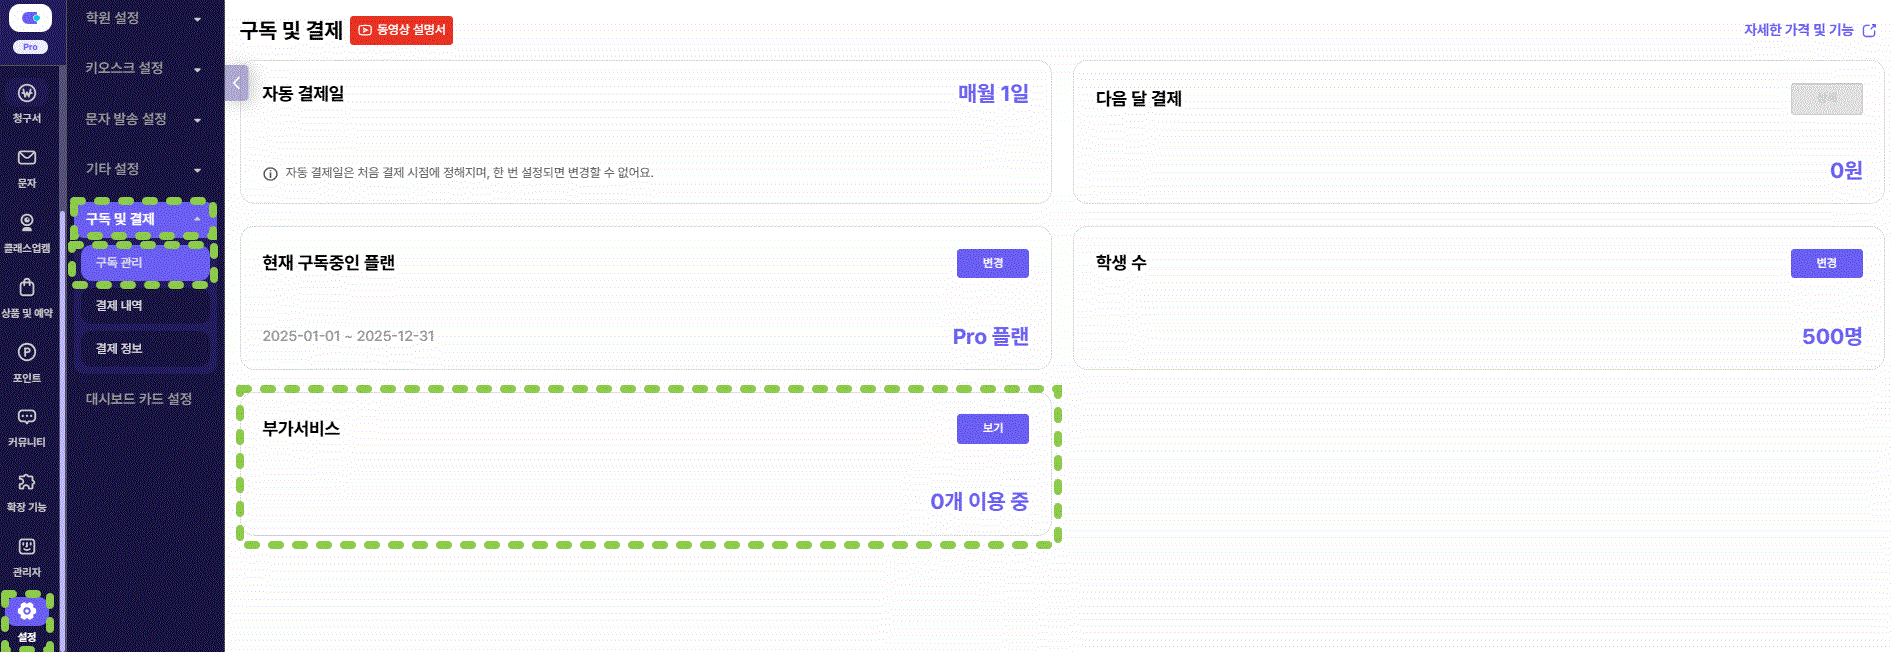1894x652 pixels.
Task: Click the app logo above Pro badge
Action: [x=30, y=18]
